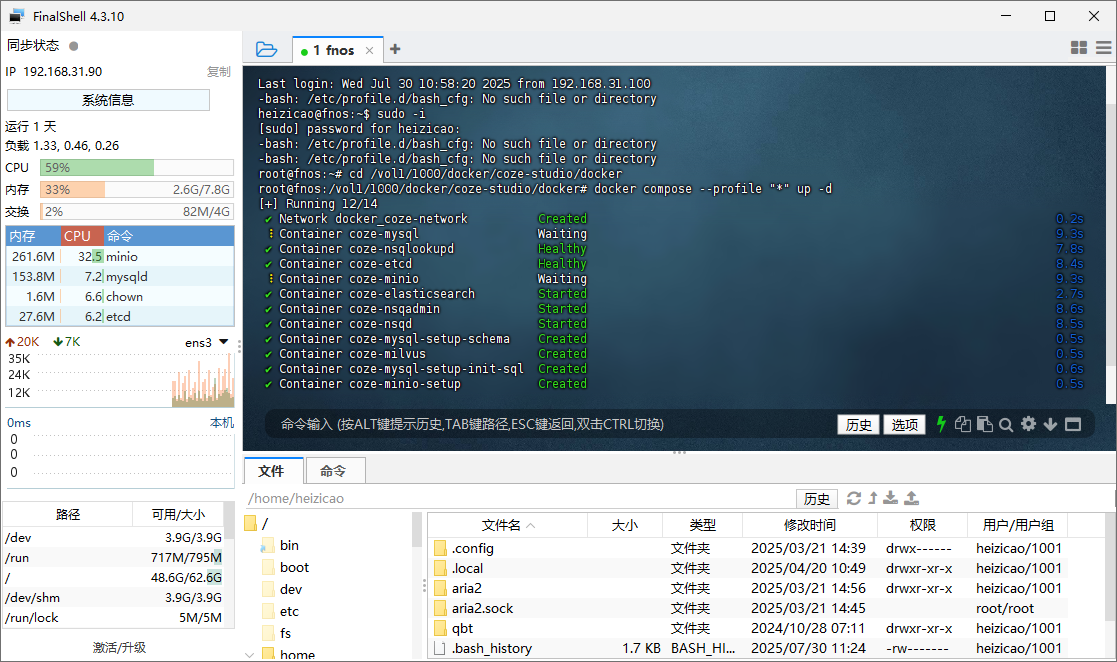Click the green lightning quick command icon
Screen dimensions: 1117x662
click(941, 424)
